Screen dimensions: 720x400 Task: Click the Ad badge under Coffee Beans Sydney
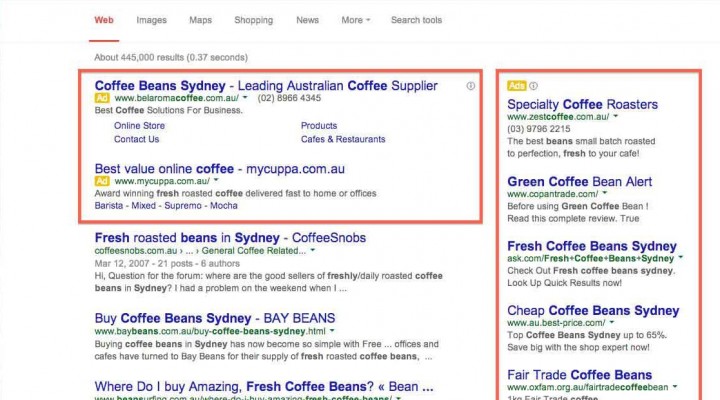pos(102,98)
